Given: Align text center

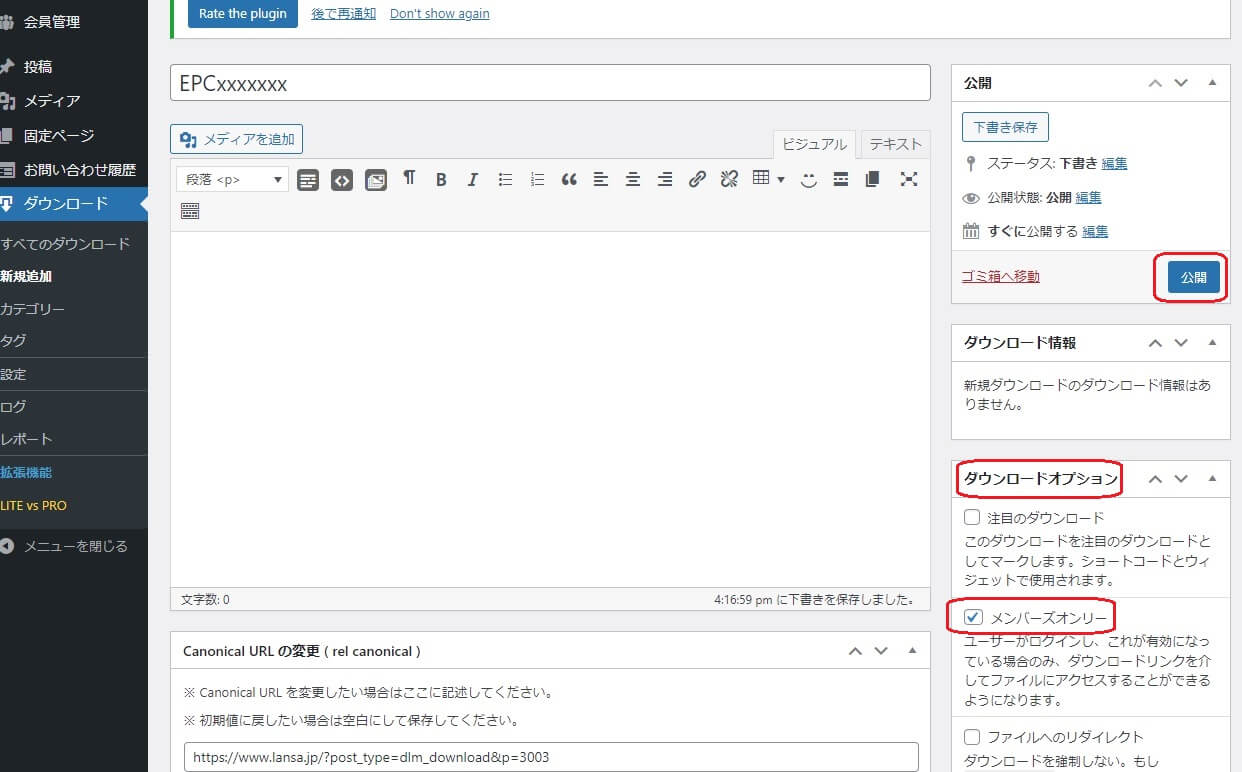Looking at the screenshot, I should tap(633, 180).
